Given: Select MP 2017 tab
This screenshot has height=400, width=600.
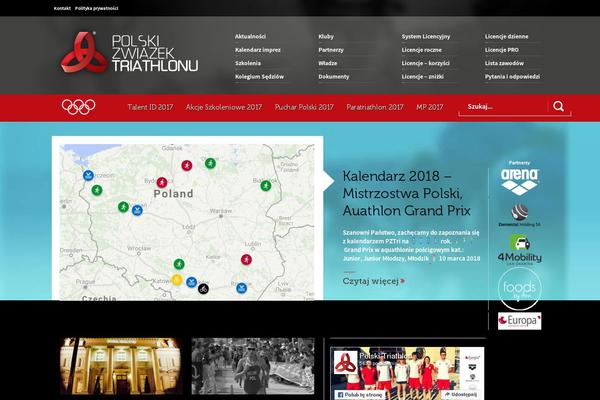Looking at the screenshot, I should tap(430, 107).
